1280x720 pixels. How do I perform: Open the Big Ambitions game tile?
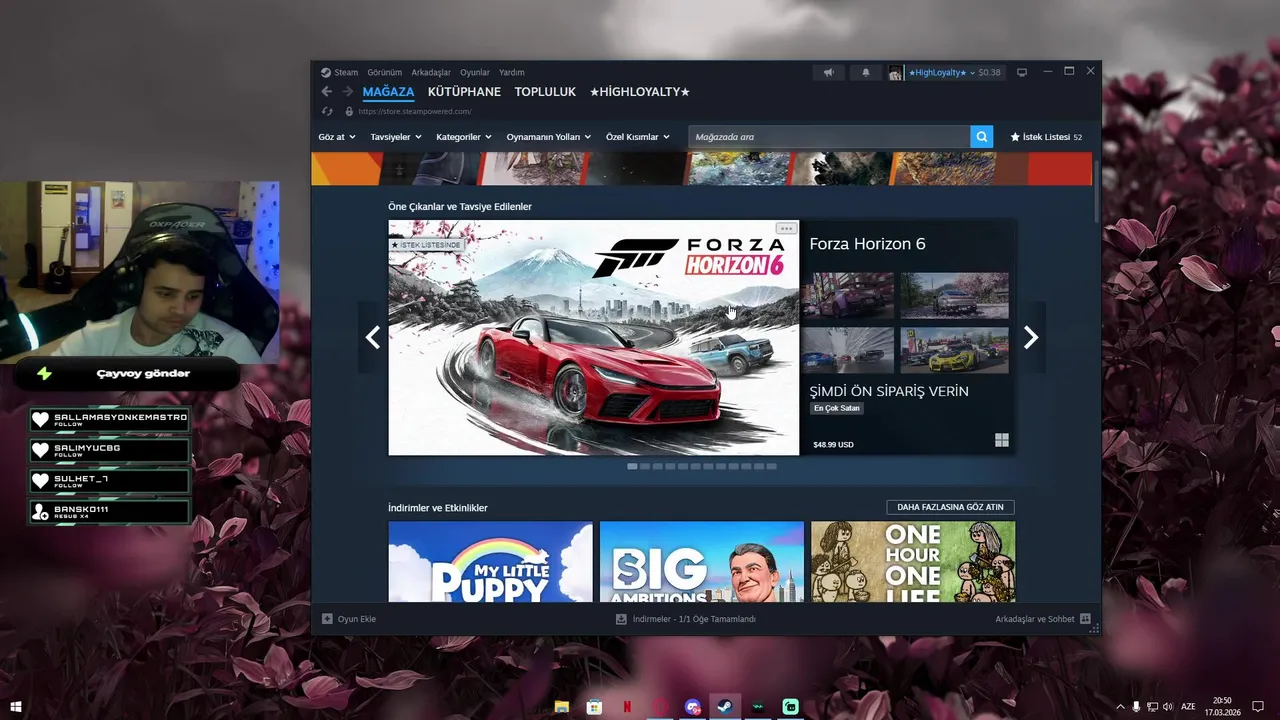(x=701, y=562)
